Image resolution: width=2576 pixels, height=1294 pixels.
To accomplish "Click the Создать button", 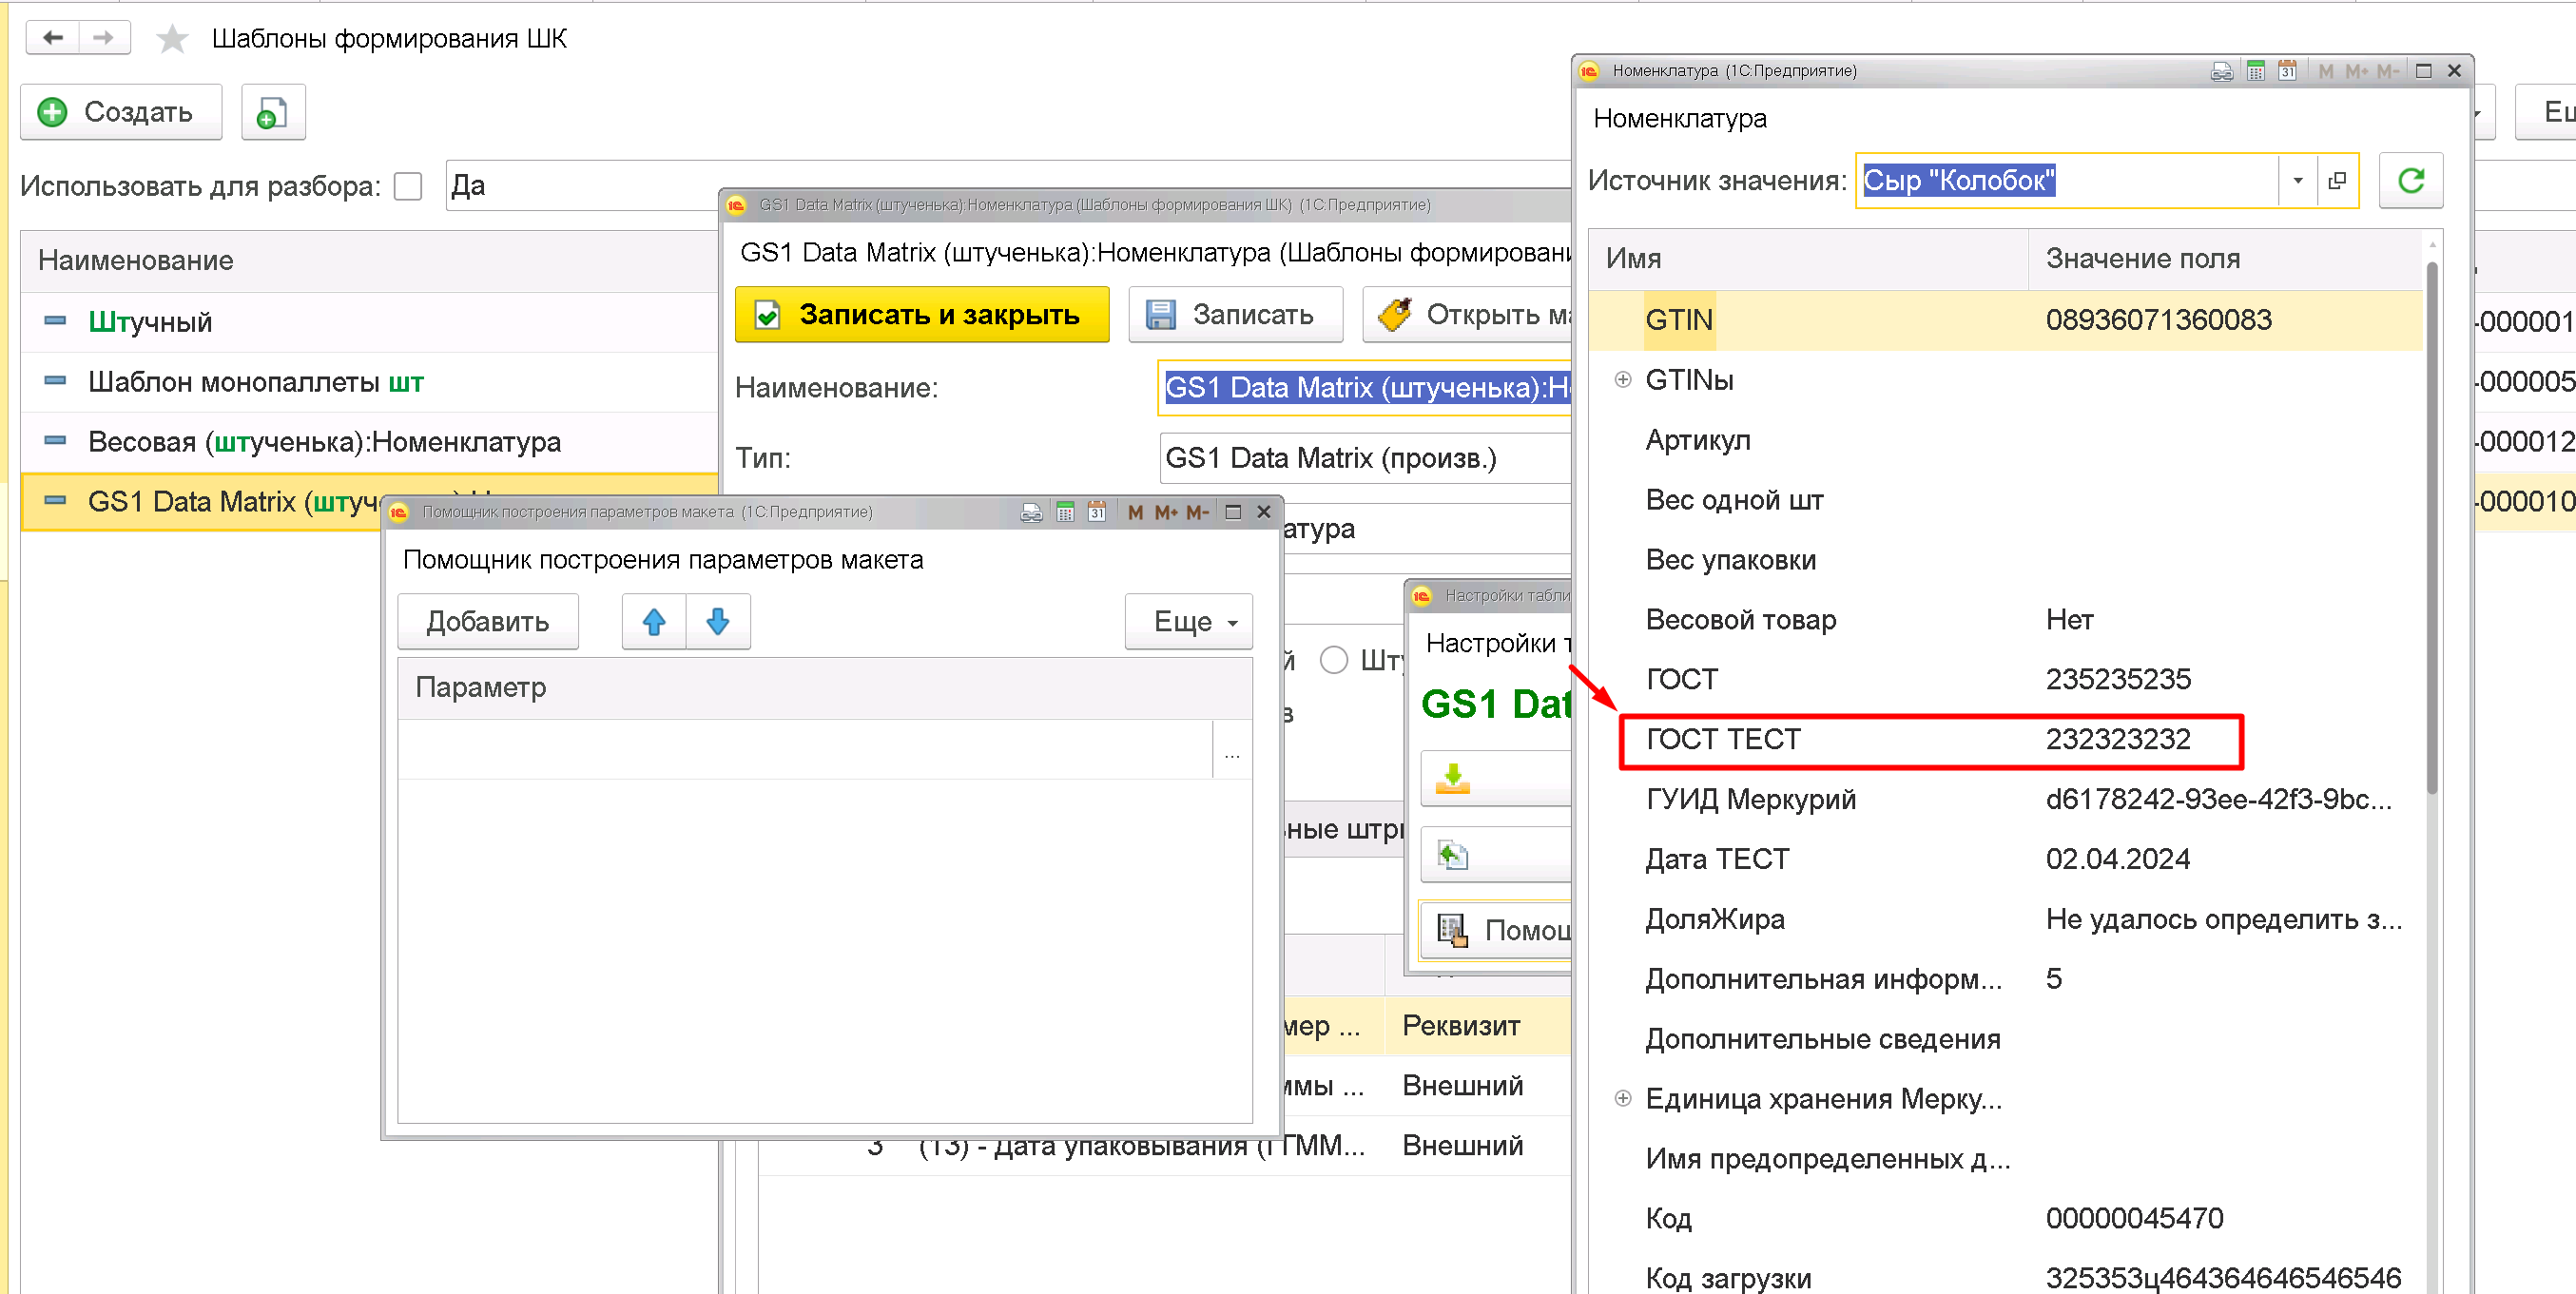I will point(121,112).
